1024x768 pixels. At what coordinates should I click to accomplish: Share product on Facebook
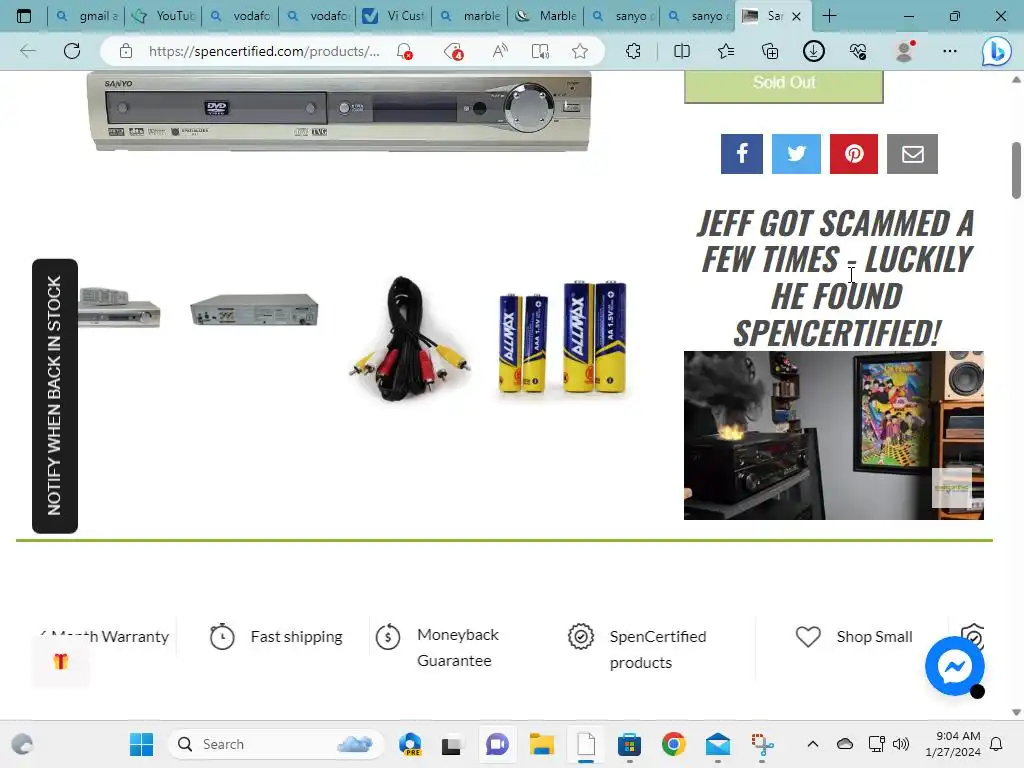pyautogui.click(x=741, y=154)
